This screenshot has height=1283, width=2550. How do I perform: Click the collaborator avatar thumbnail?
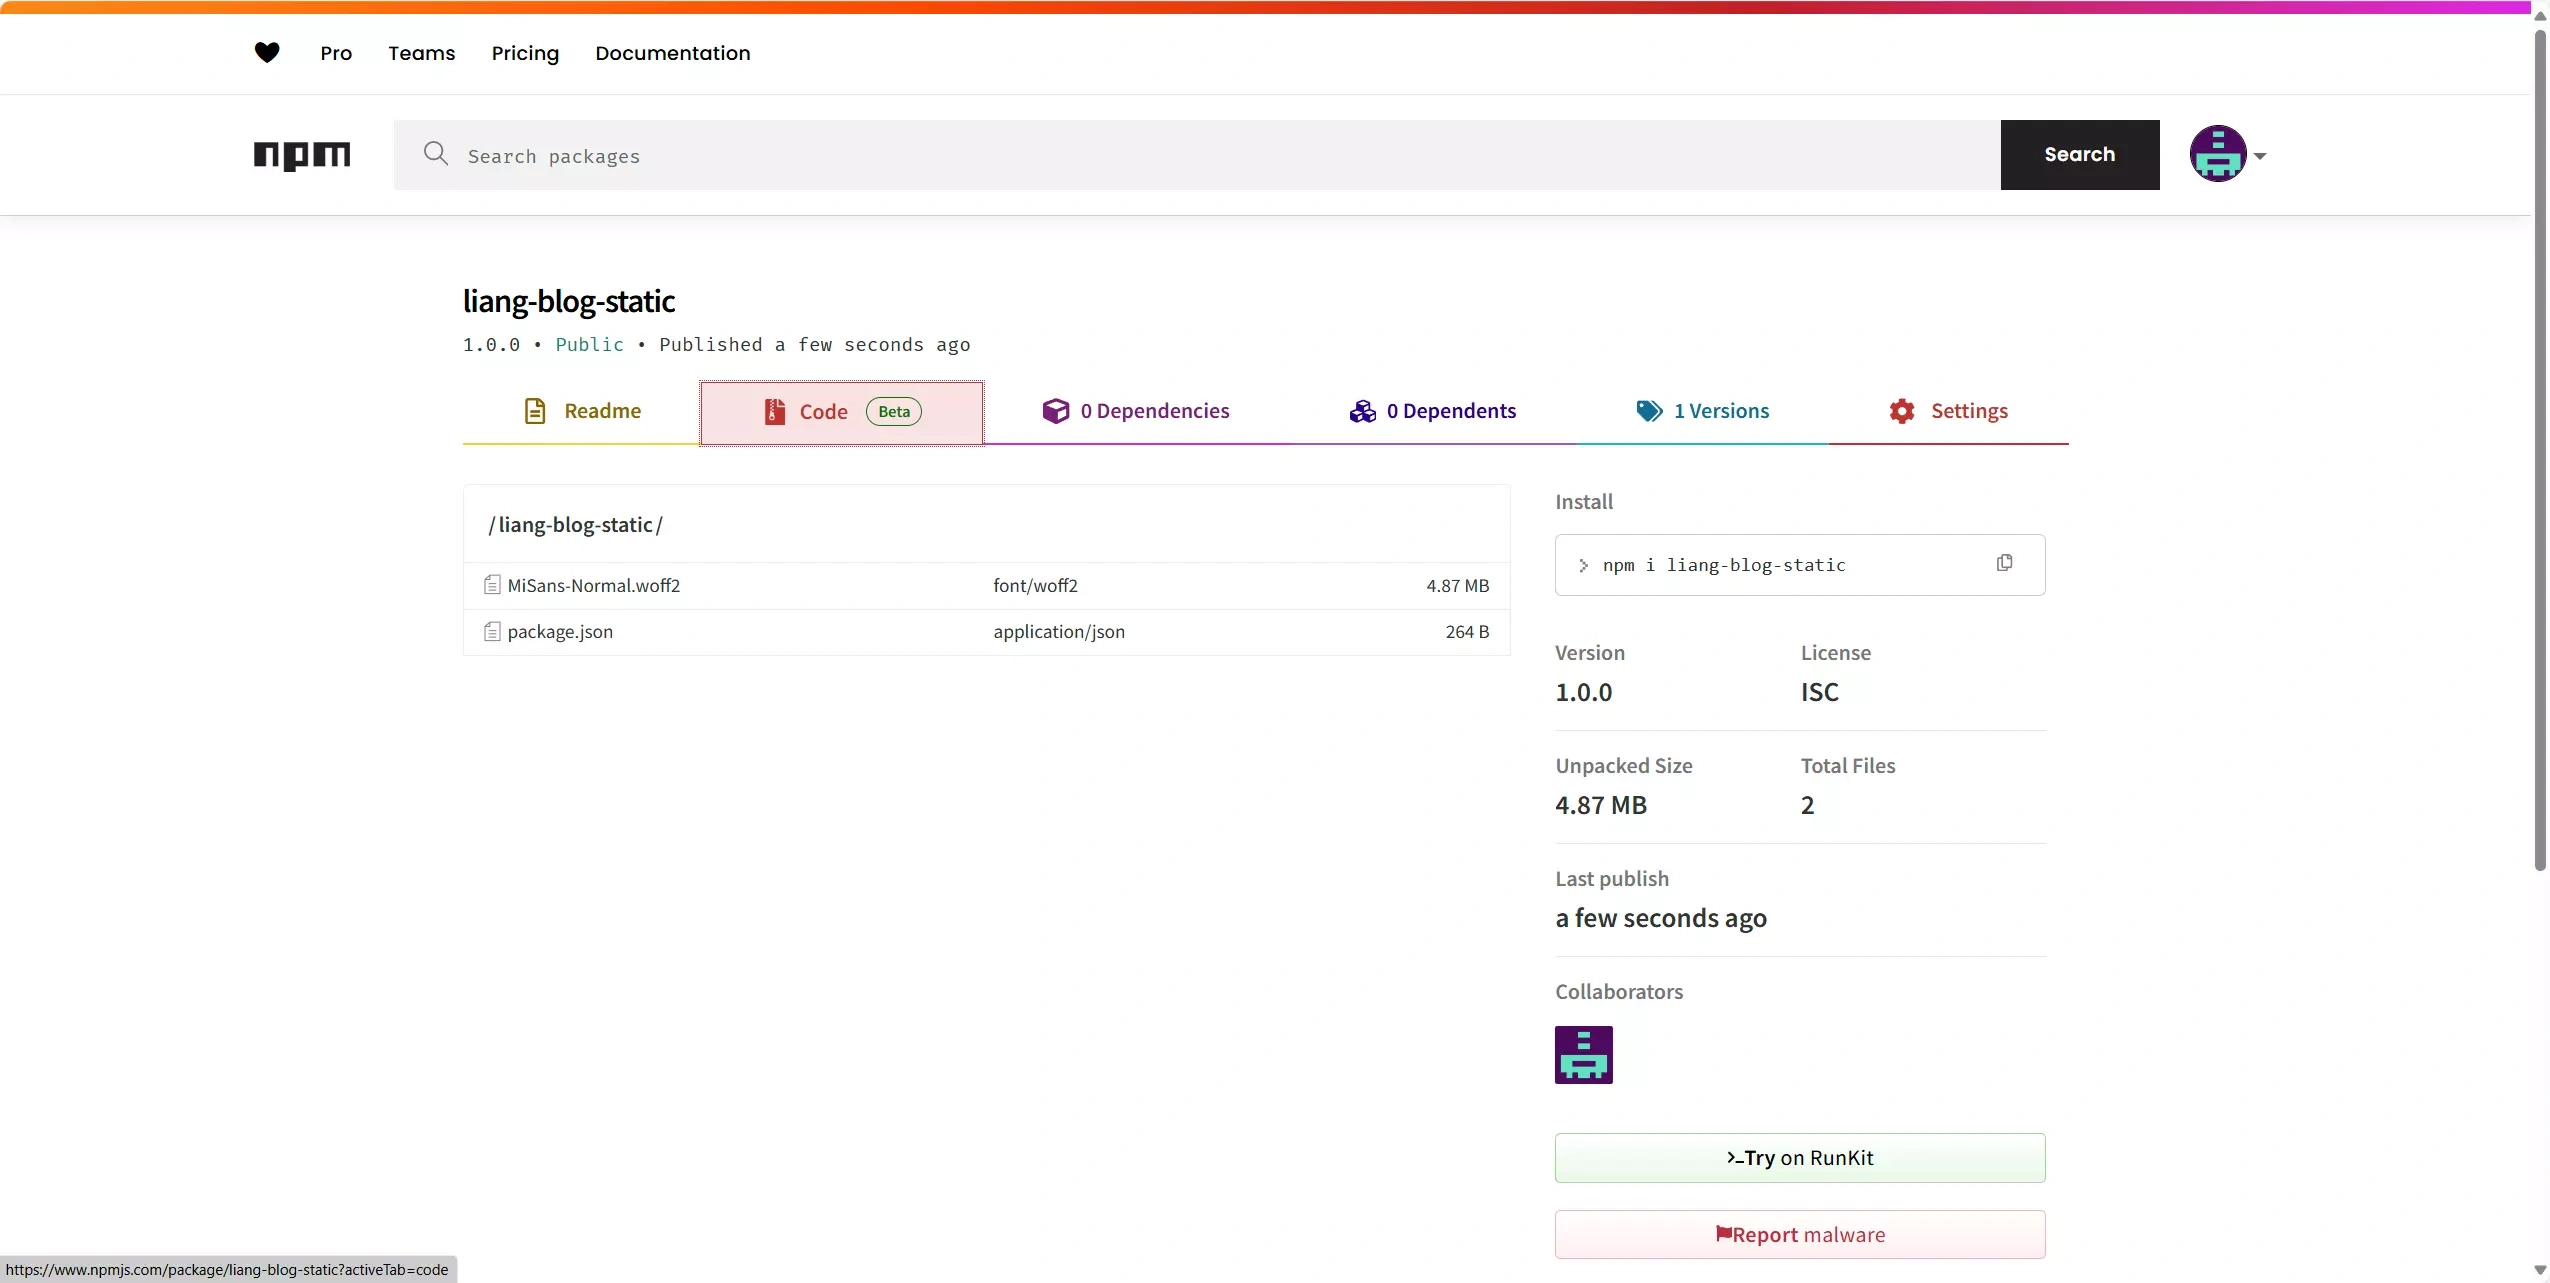tap(1583, 1054)
